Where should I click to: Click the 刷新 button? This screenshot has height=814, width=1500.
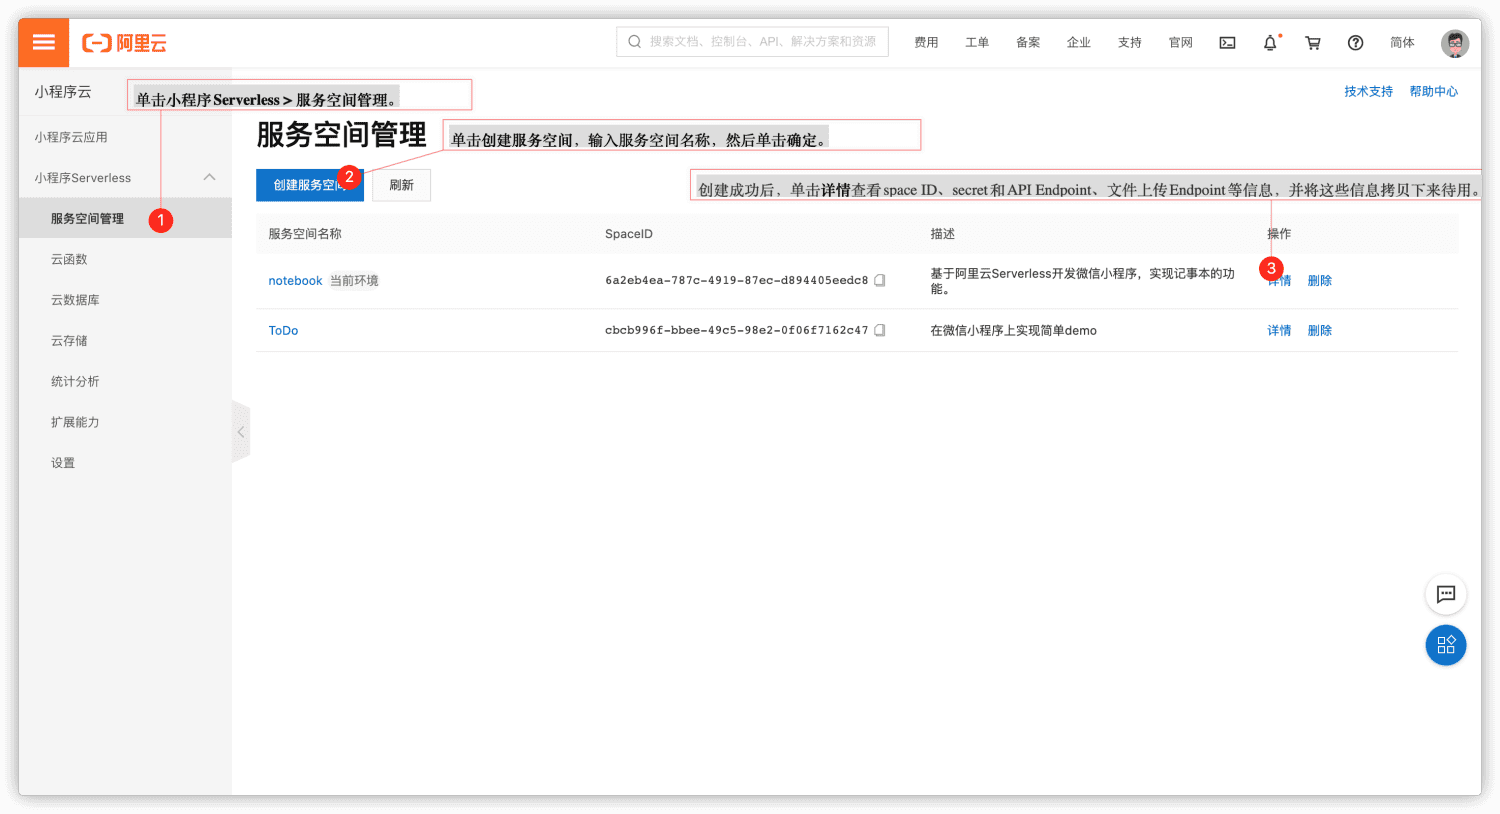401,185
